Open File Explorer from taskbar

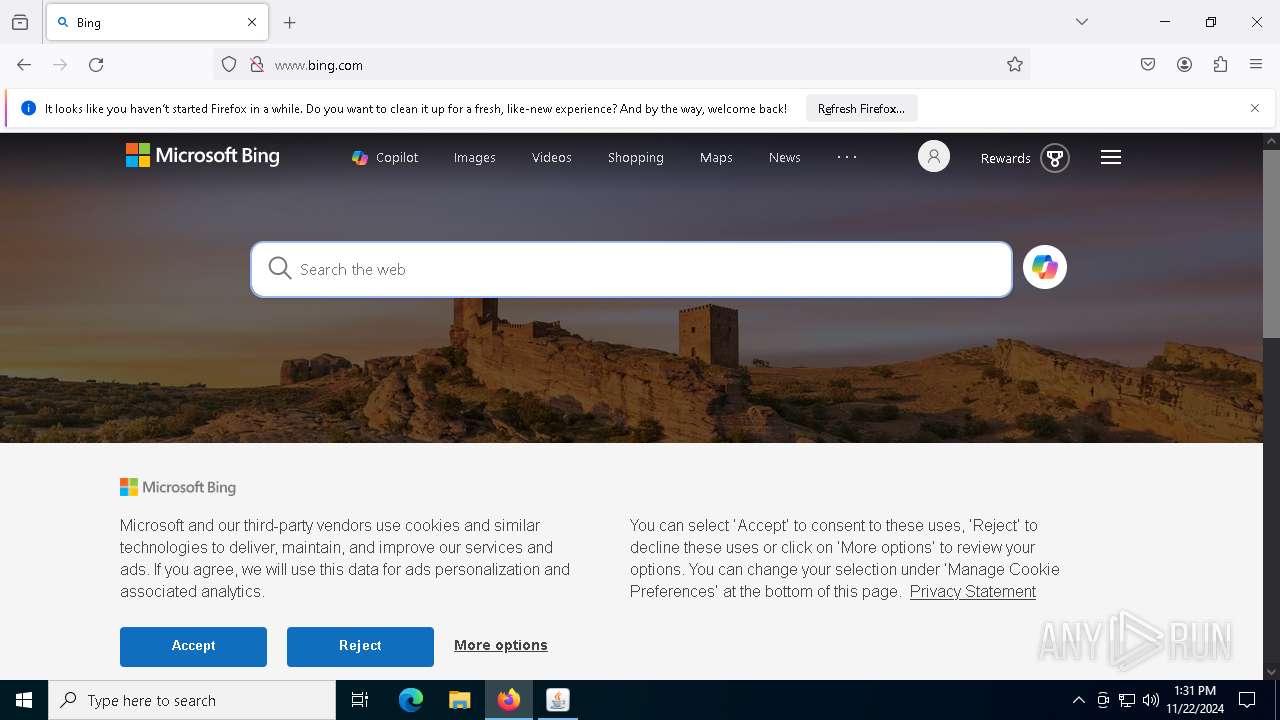point(459,700)
